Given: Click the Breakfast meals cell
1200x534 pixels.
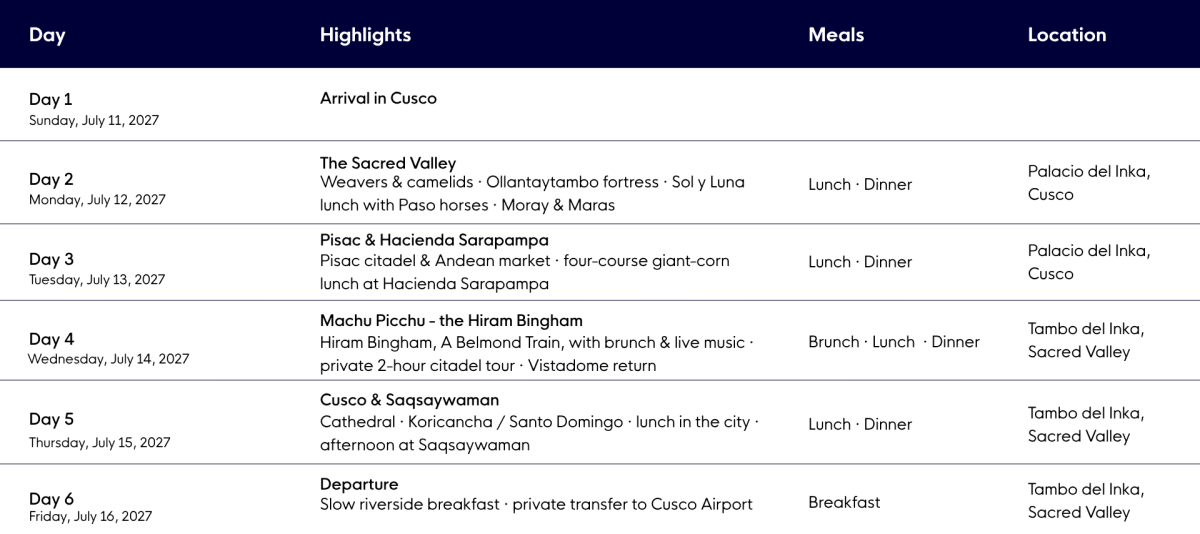Looking at the screenshot, I should point(844,503).
